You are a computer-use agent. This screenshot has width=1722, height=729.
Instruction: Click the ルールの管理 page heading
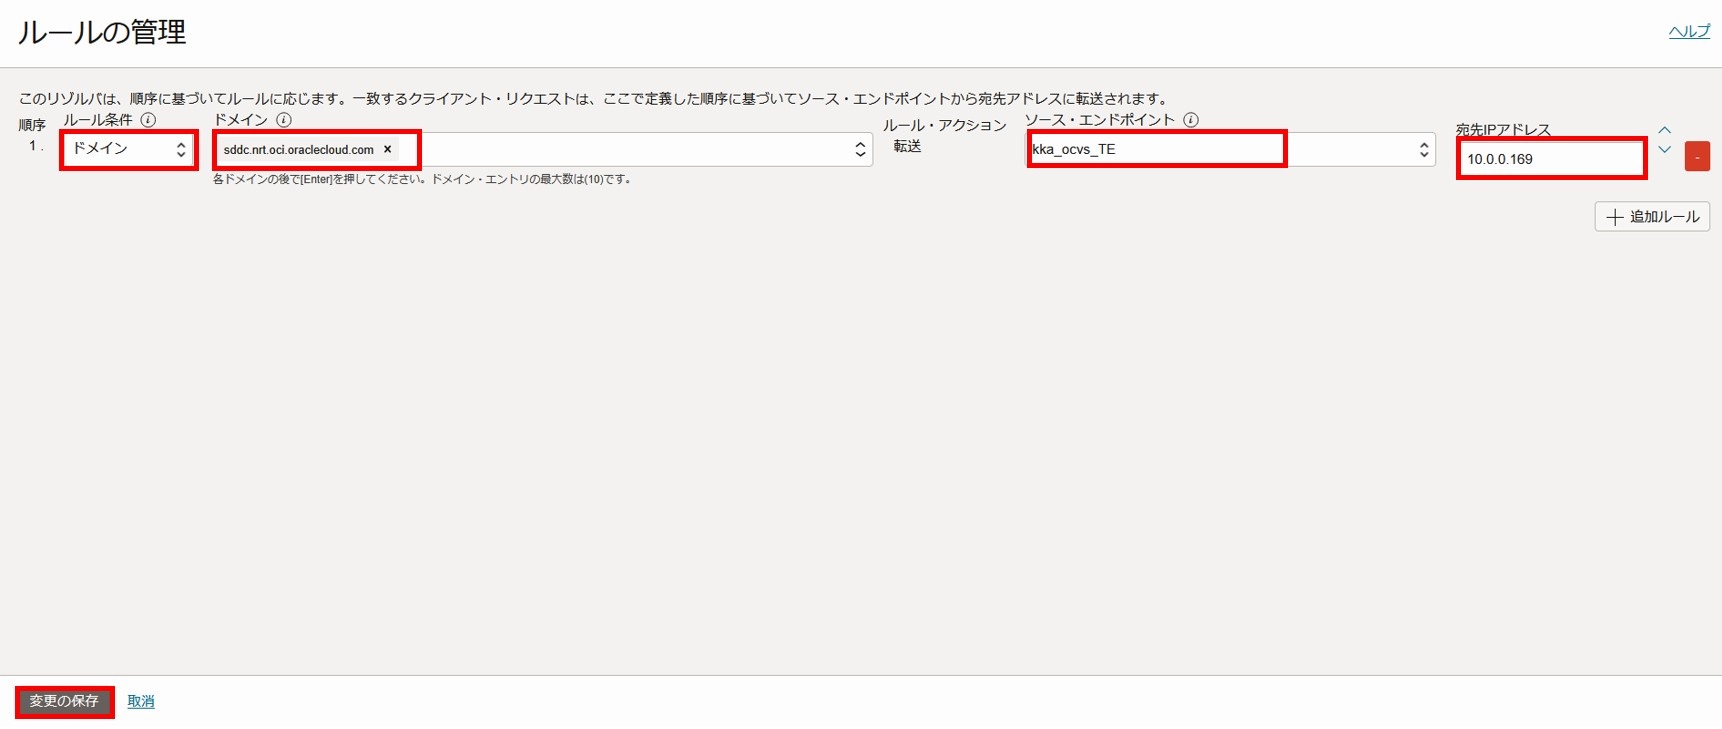(x=102, y=32)
